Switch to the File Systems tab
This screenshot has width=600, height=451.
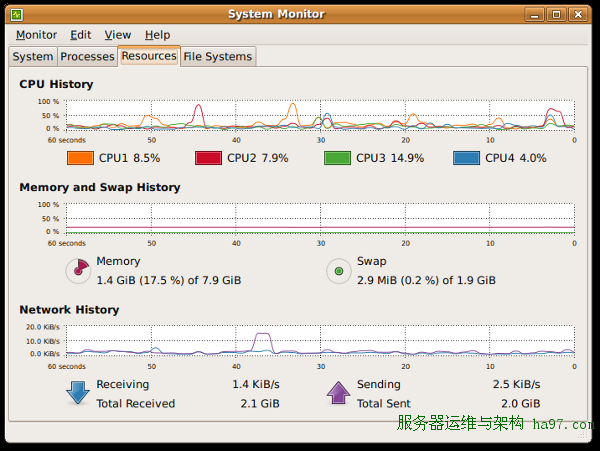pyautogui.click(x=217, y=57)
